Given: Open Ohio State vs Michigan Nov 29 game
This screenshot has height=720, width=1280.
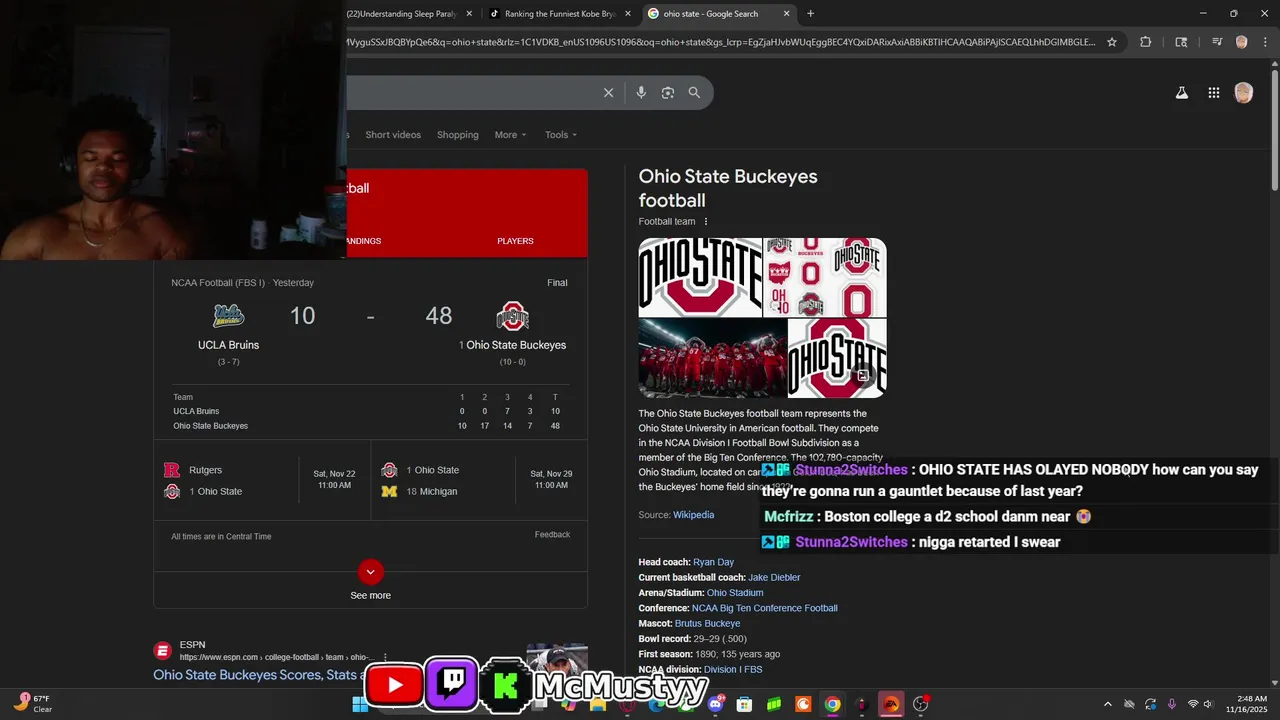Looking at the screenshot, I should point(478,480).
